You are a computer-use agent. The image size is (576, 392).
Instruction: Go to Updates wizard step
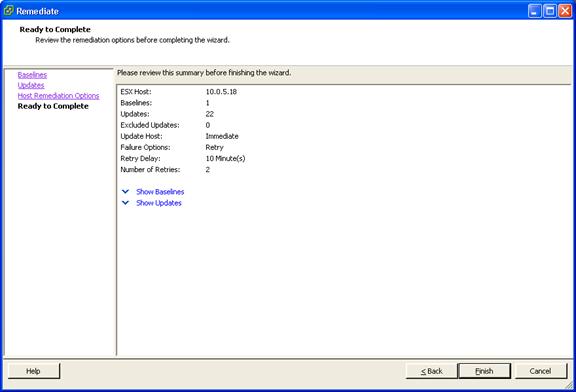[31, 85]
